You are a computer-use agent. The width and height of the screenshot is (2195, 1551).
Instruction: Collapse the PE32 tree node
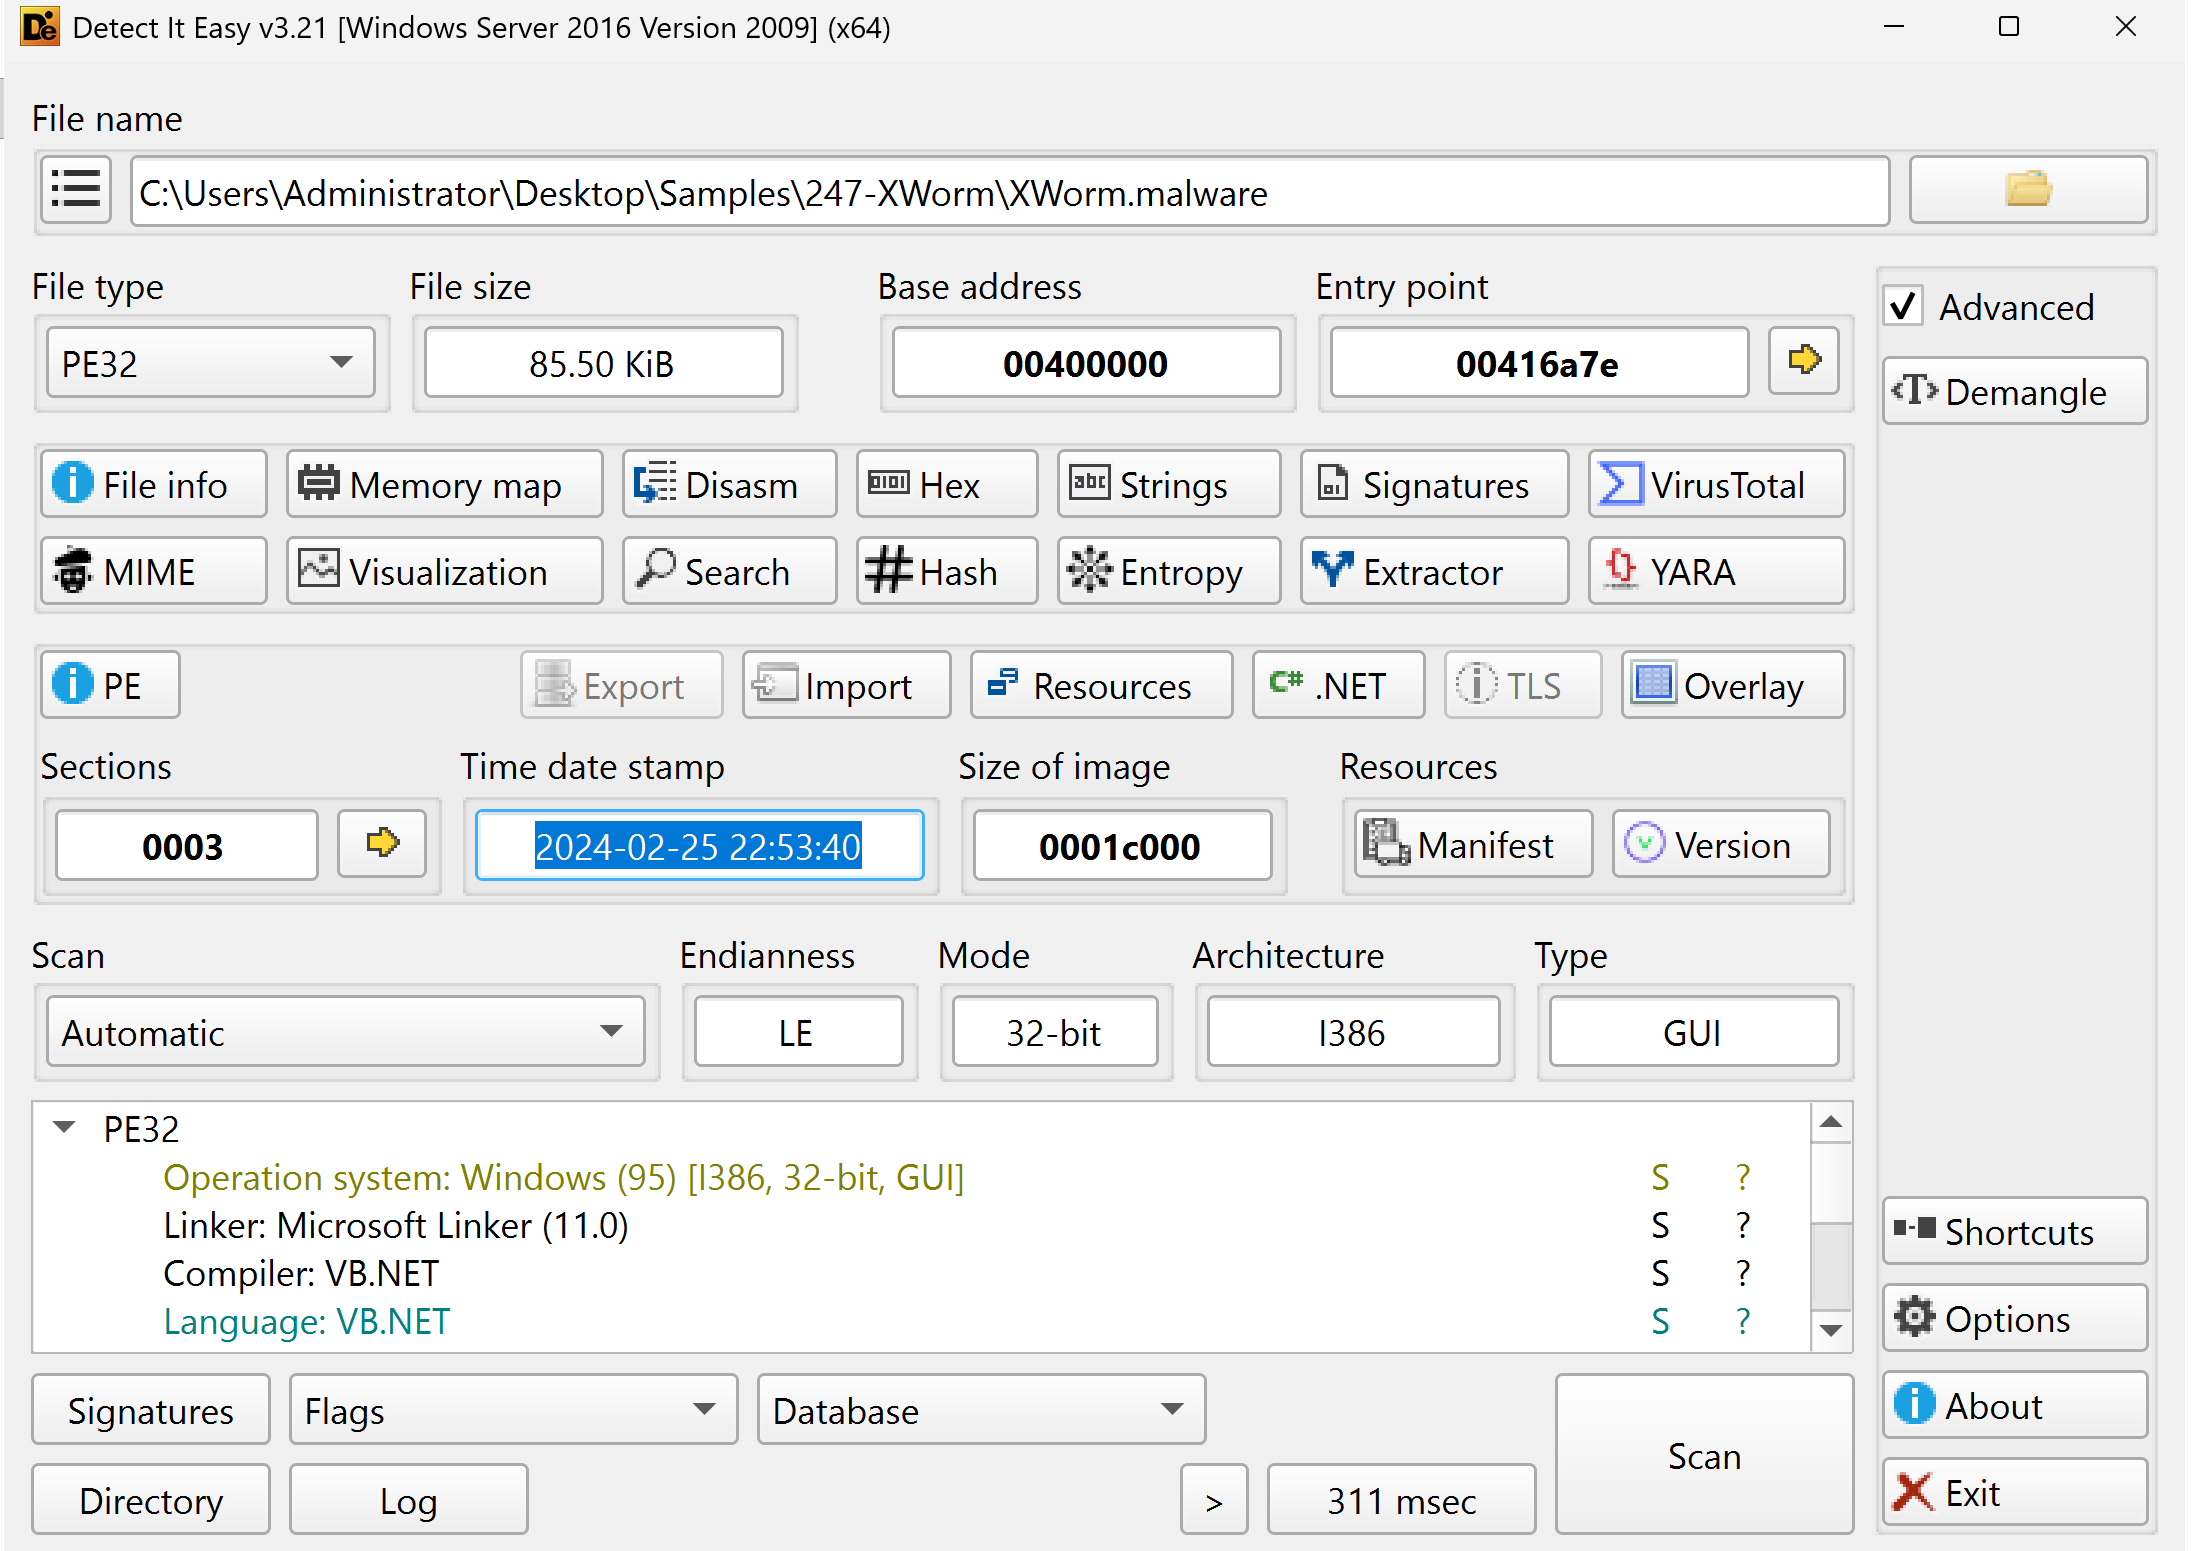coord(65,1127)
